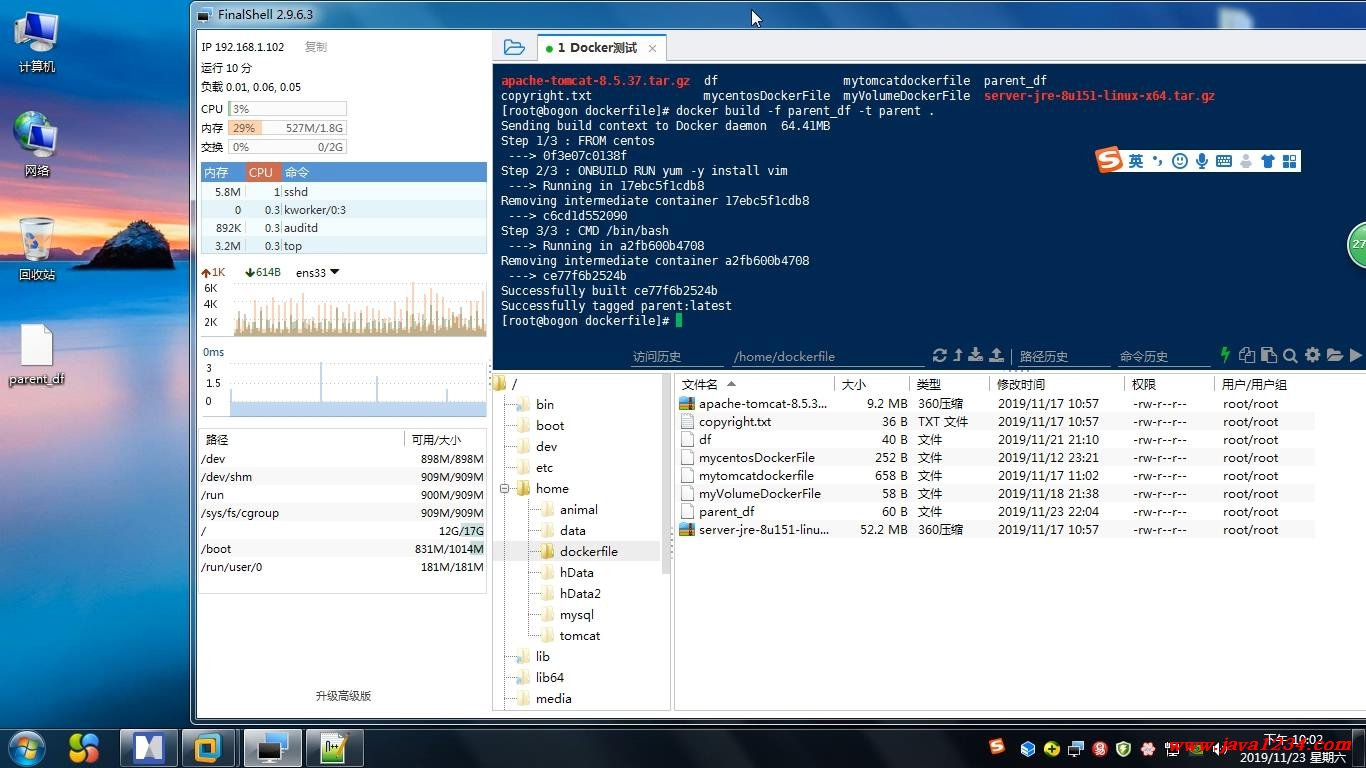Click the paste icon in terminal toolbar
This screenshot has height=768, width=1366.
tap(1269, 355)
